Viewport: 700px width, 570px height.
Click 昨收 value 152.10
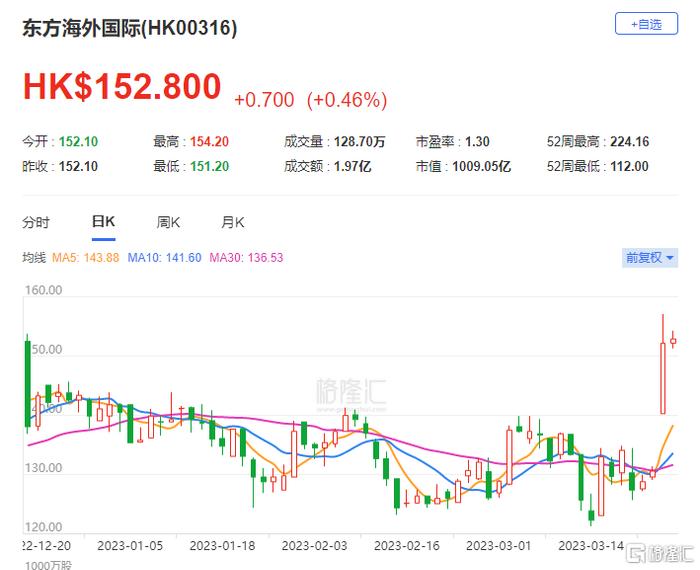click(78, 166)
